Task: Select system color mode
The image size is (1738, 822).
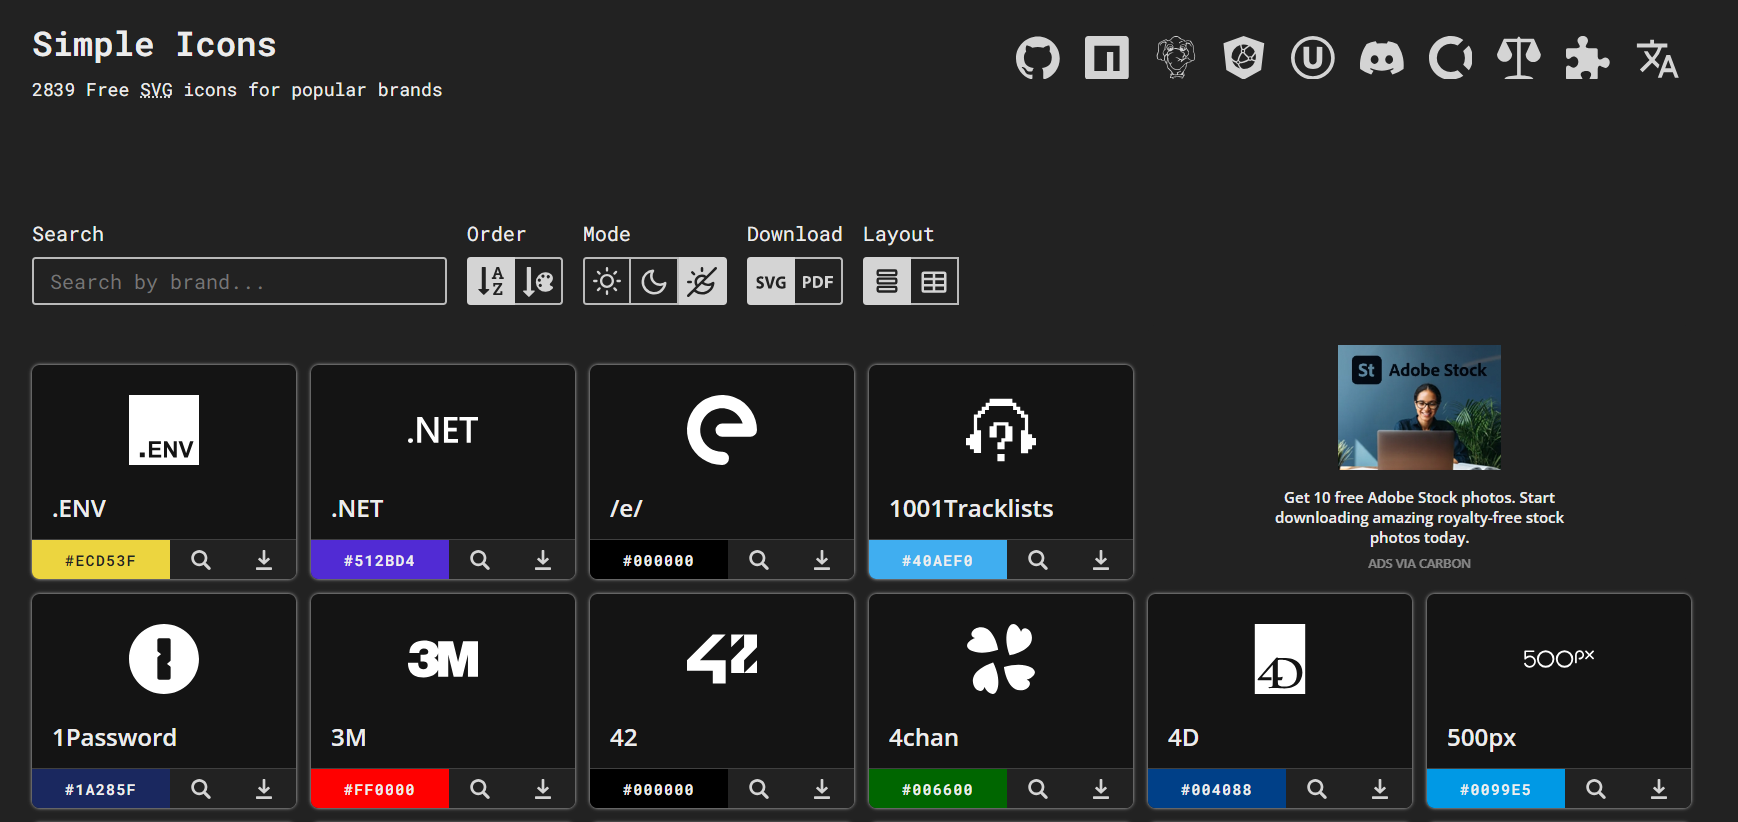Action: [x=702, y=281]
